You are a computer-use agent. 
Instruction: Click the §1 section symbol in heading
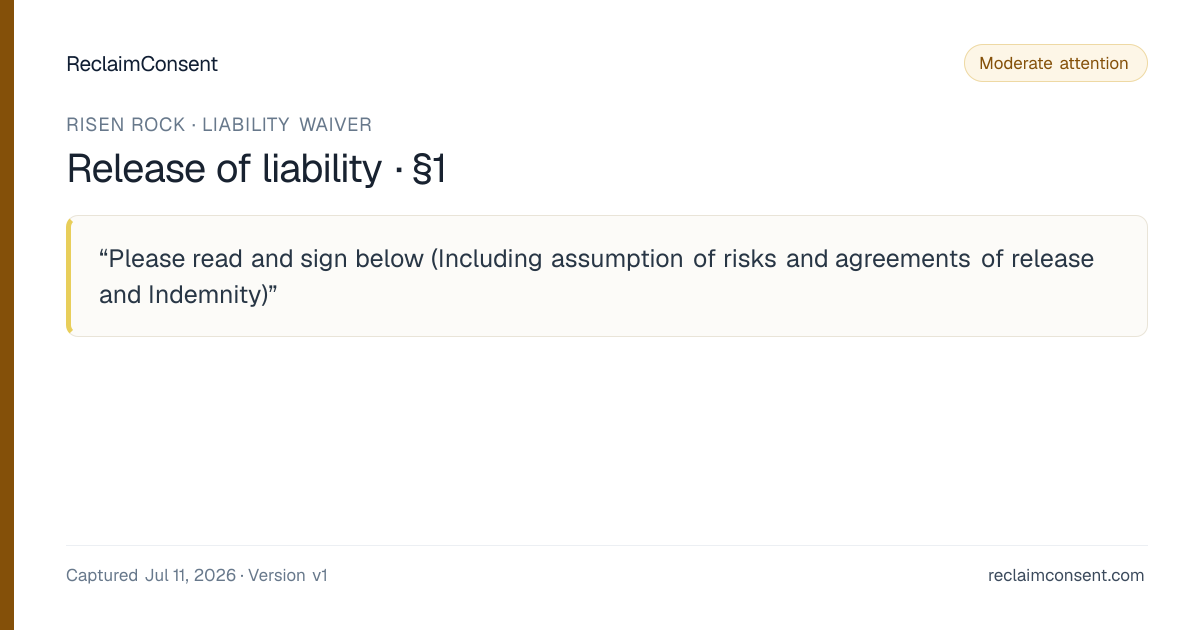(428, 168)
